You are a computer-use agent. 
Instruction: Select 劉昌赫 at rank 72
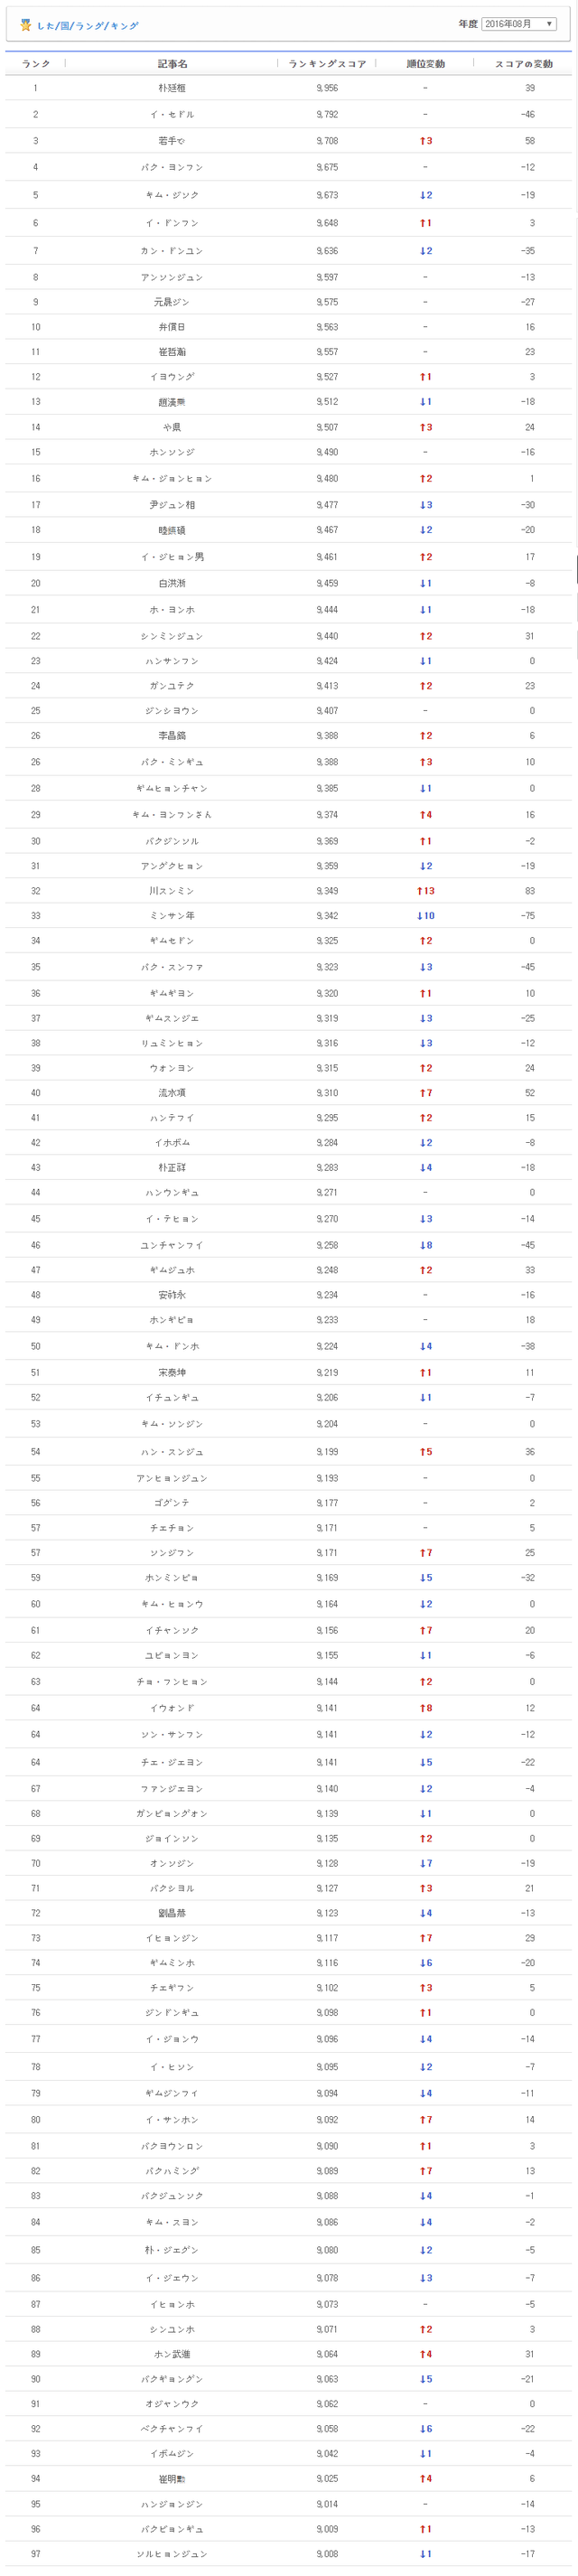(172, 1913)
